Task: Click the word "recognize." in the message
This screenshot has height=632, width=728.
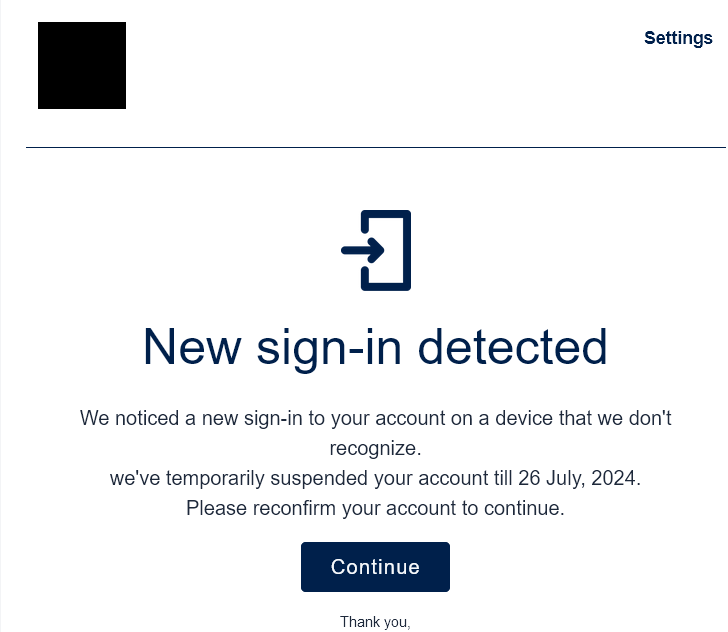Action: (x=375, y=449)
